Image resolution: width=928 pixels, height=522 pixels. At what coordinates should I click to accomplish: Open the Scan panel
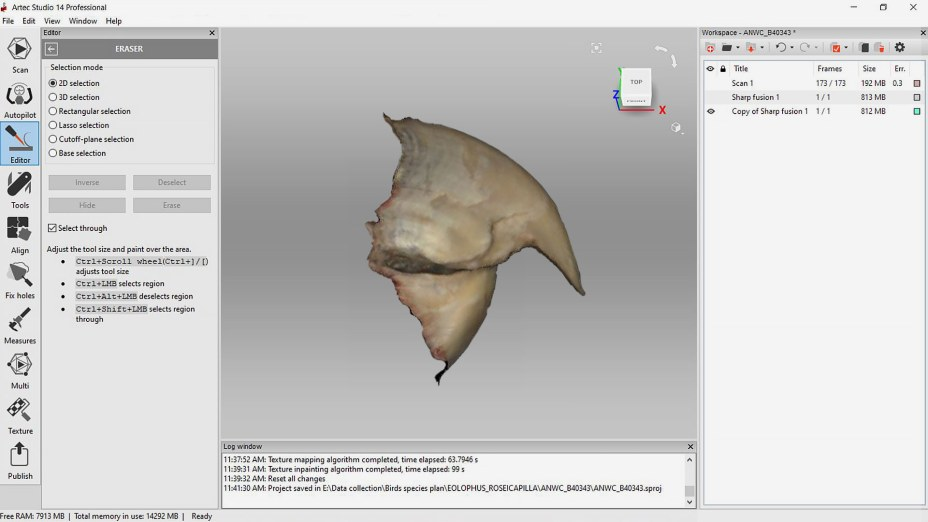tap(19, 52)
